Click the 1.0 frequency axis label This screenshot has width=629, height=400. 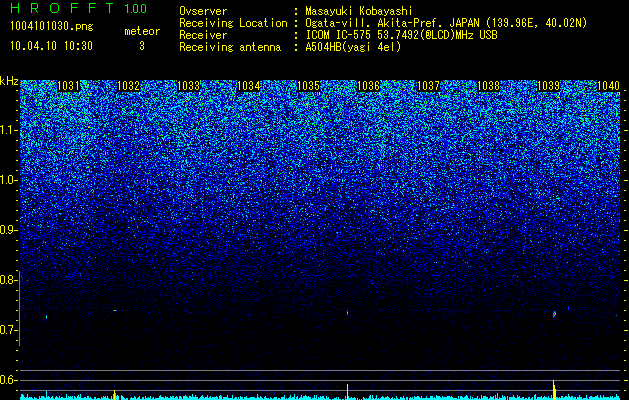[x=8, y=181]
